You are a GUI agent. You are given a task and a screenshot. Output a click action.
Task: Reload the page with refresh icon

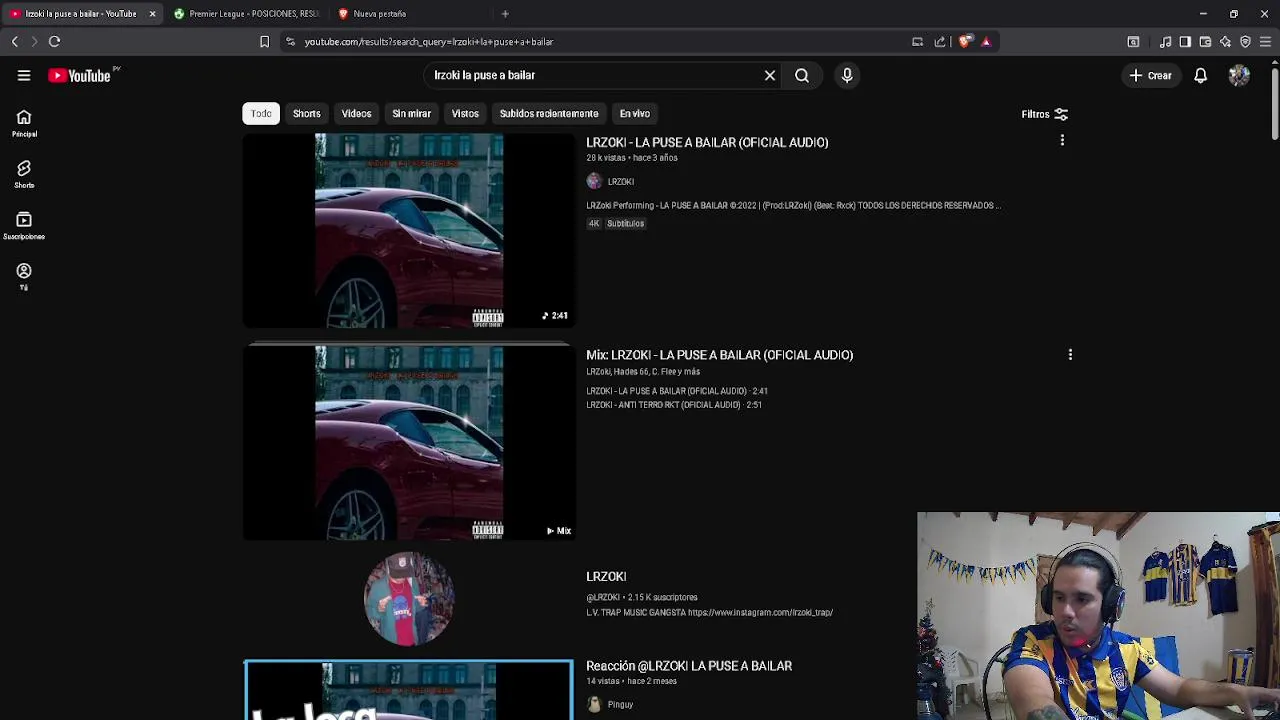tap(55, 42)
